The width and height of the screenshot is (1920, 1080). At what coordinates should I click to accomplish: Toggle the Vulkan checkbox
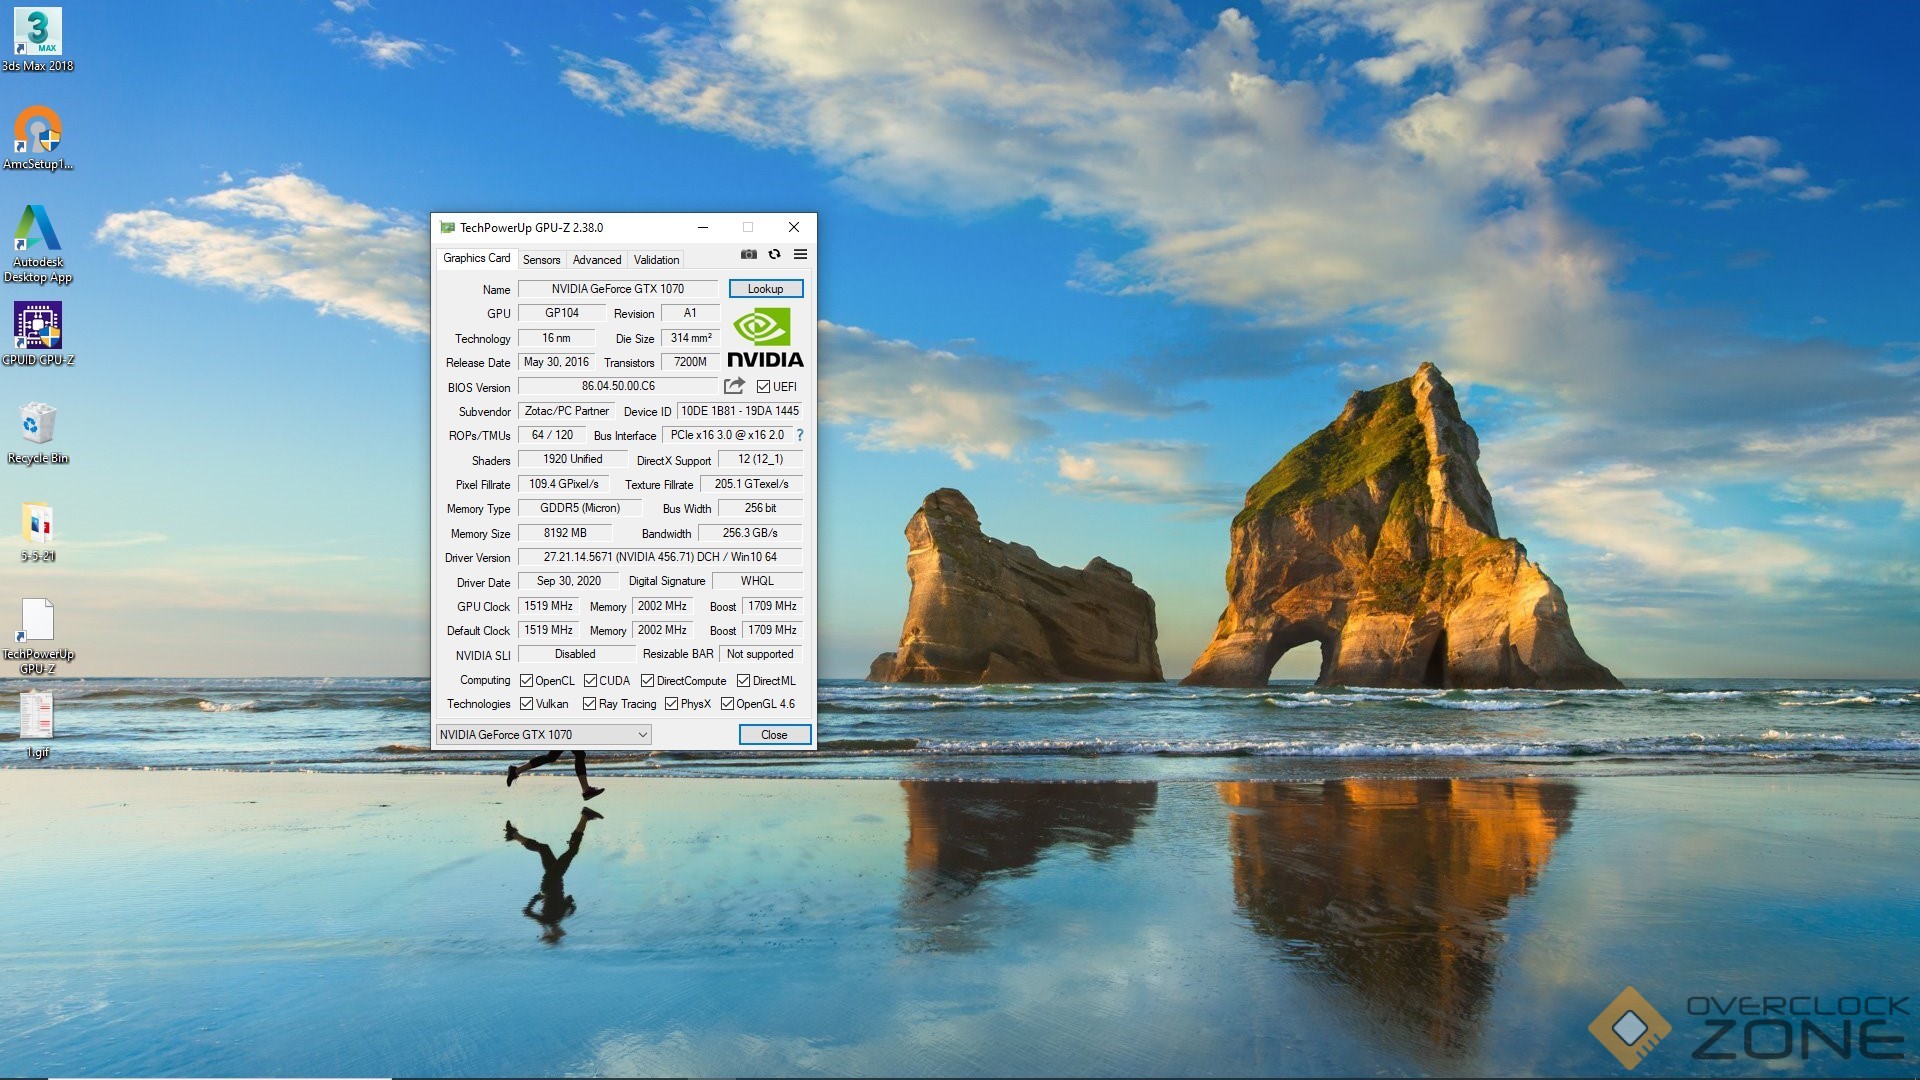point(527,704)
